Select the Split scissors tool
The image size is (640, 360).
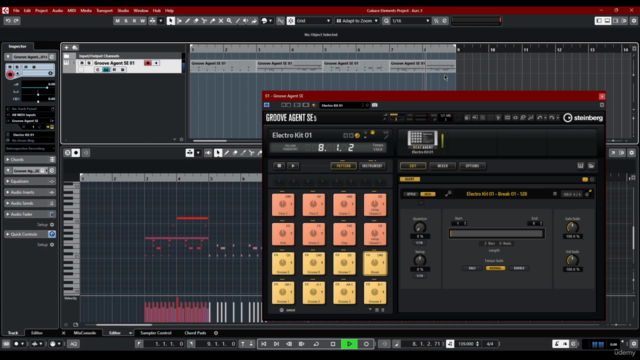[x=204, y=21]
